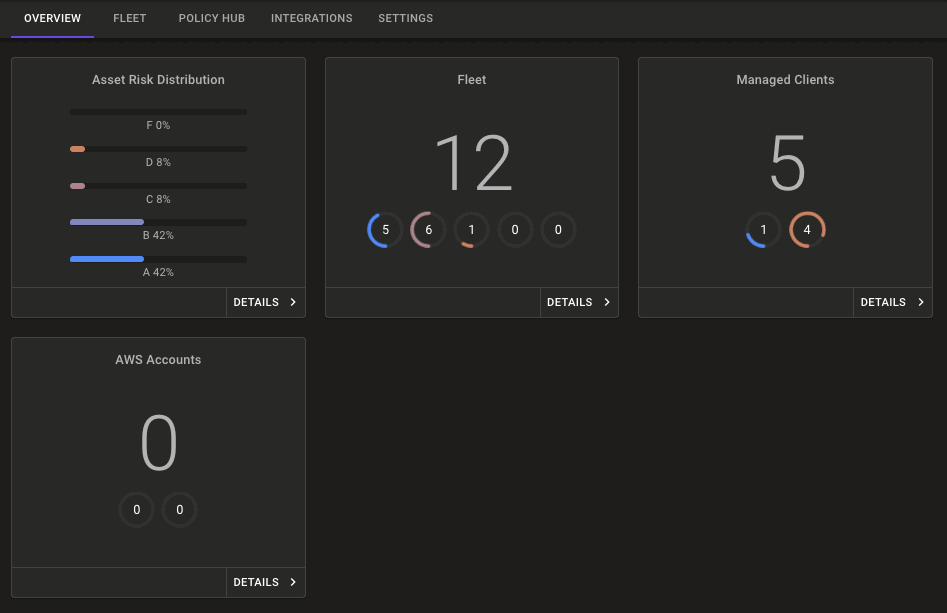
Task: Go to the Integrations tab
Action: pos(311,18)
